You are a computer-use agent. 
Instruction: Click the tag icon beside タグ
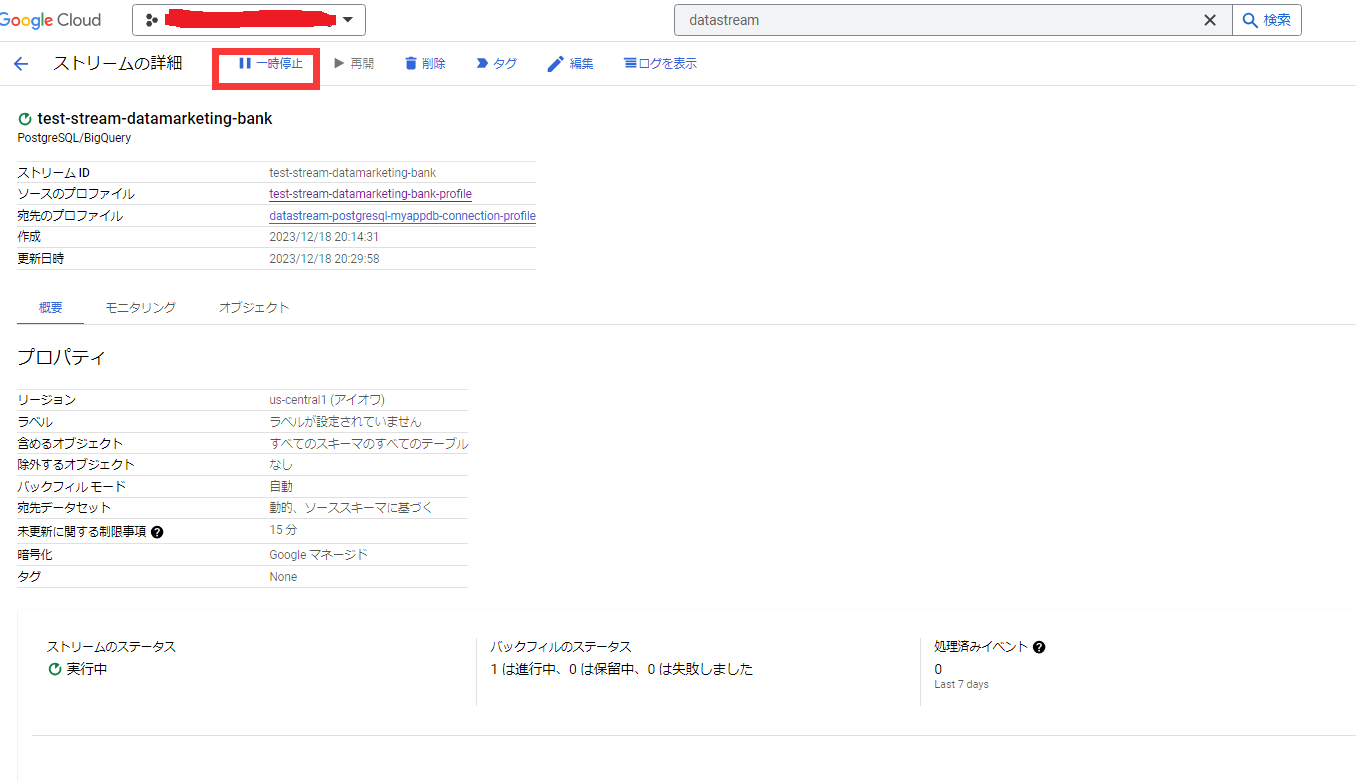(x=482, y=64)
